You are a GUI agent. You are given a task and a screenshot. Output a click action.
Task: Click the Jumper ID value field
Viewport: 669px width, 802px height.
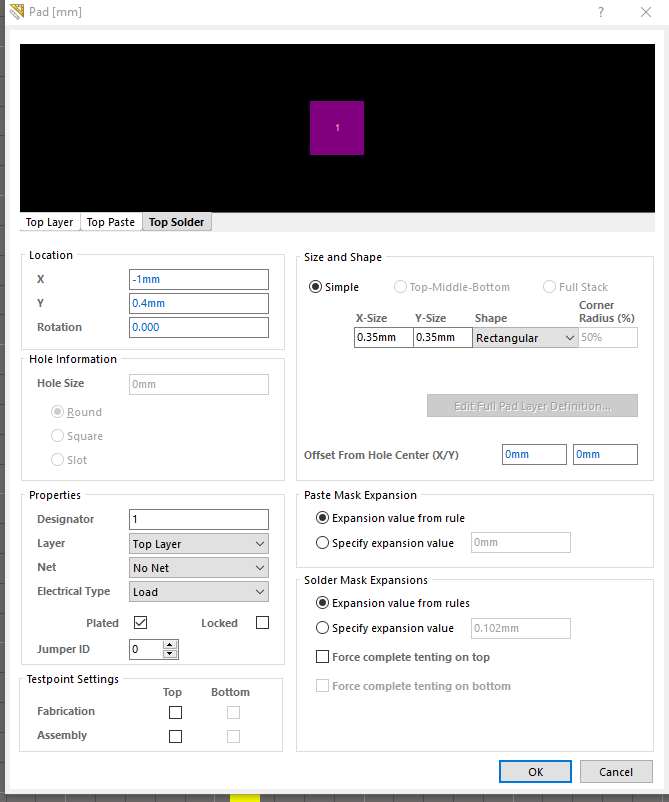pos(146,650)
